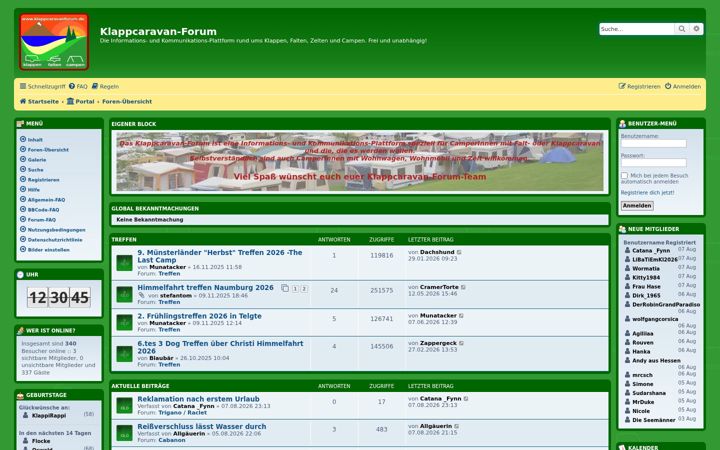The height and width of the screenshot is (450, 720).
Task: Click the Anmelden button in Benutzer-Menü
Action: 637,206
